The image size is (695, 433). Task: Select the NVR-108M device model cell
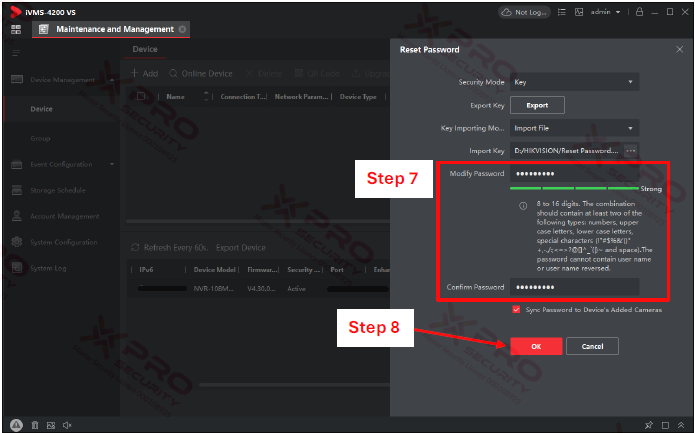tap(214, 289)
